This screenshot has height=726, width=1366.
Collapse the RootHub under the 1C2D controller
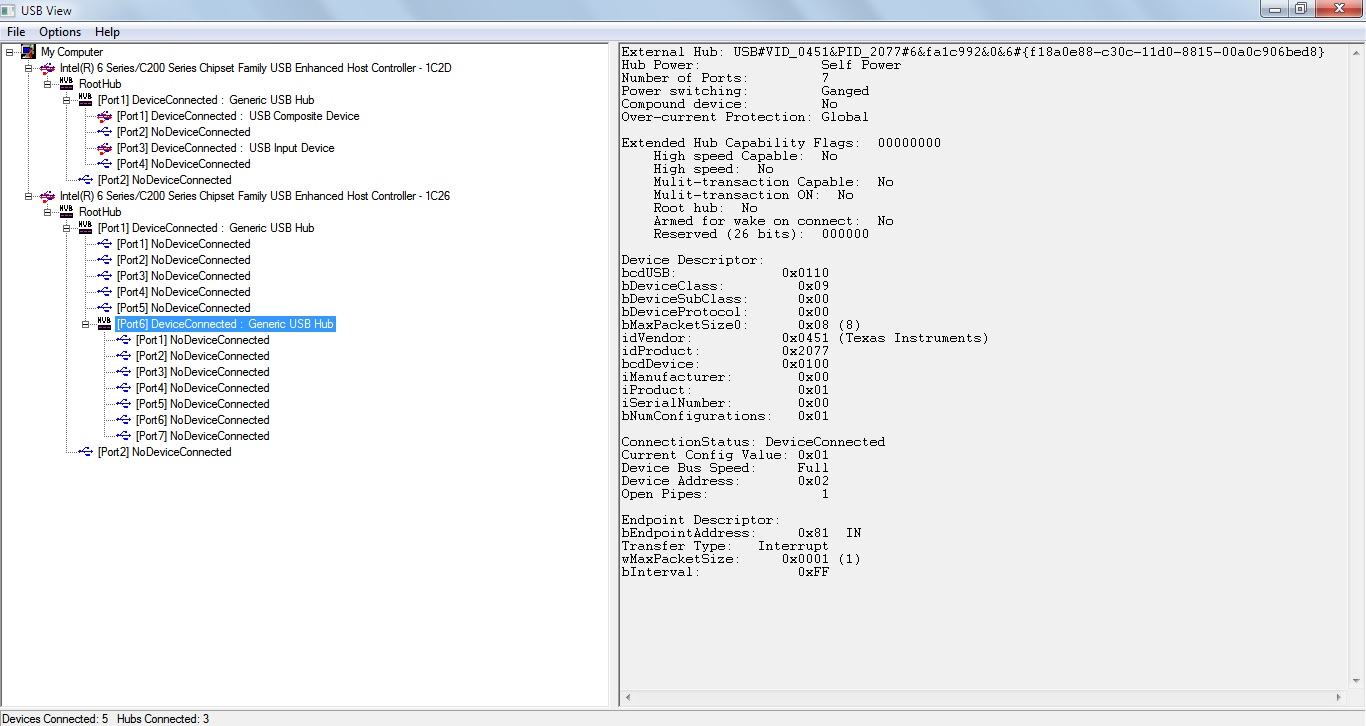coord(48,84)
